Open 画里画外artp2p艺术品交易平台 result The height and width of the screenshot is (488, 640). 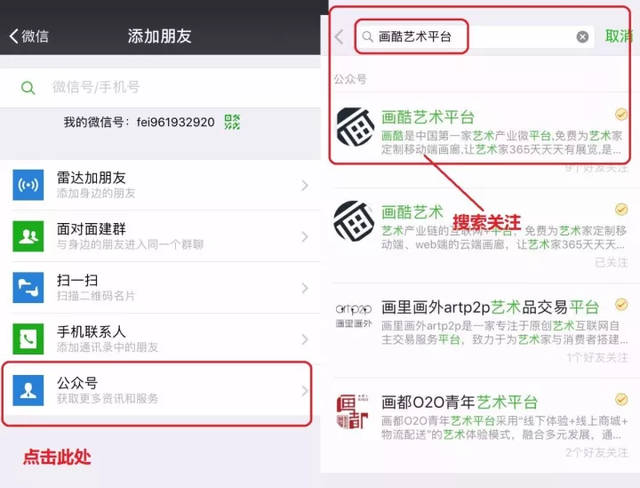tap(490, 307)
